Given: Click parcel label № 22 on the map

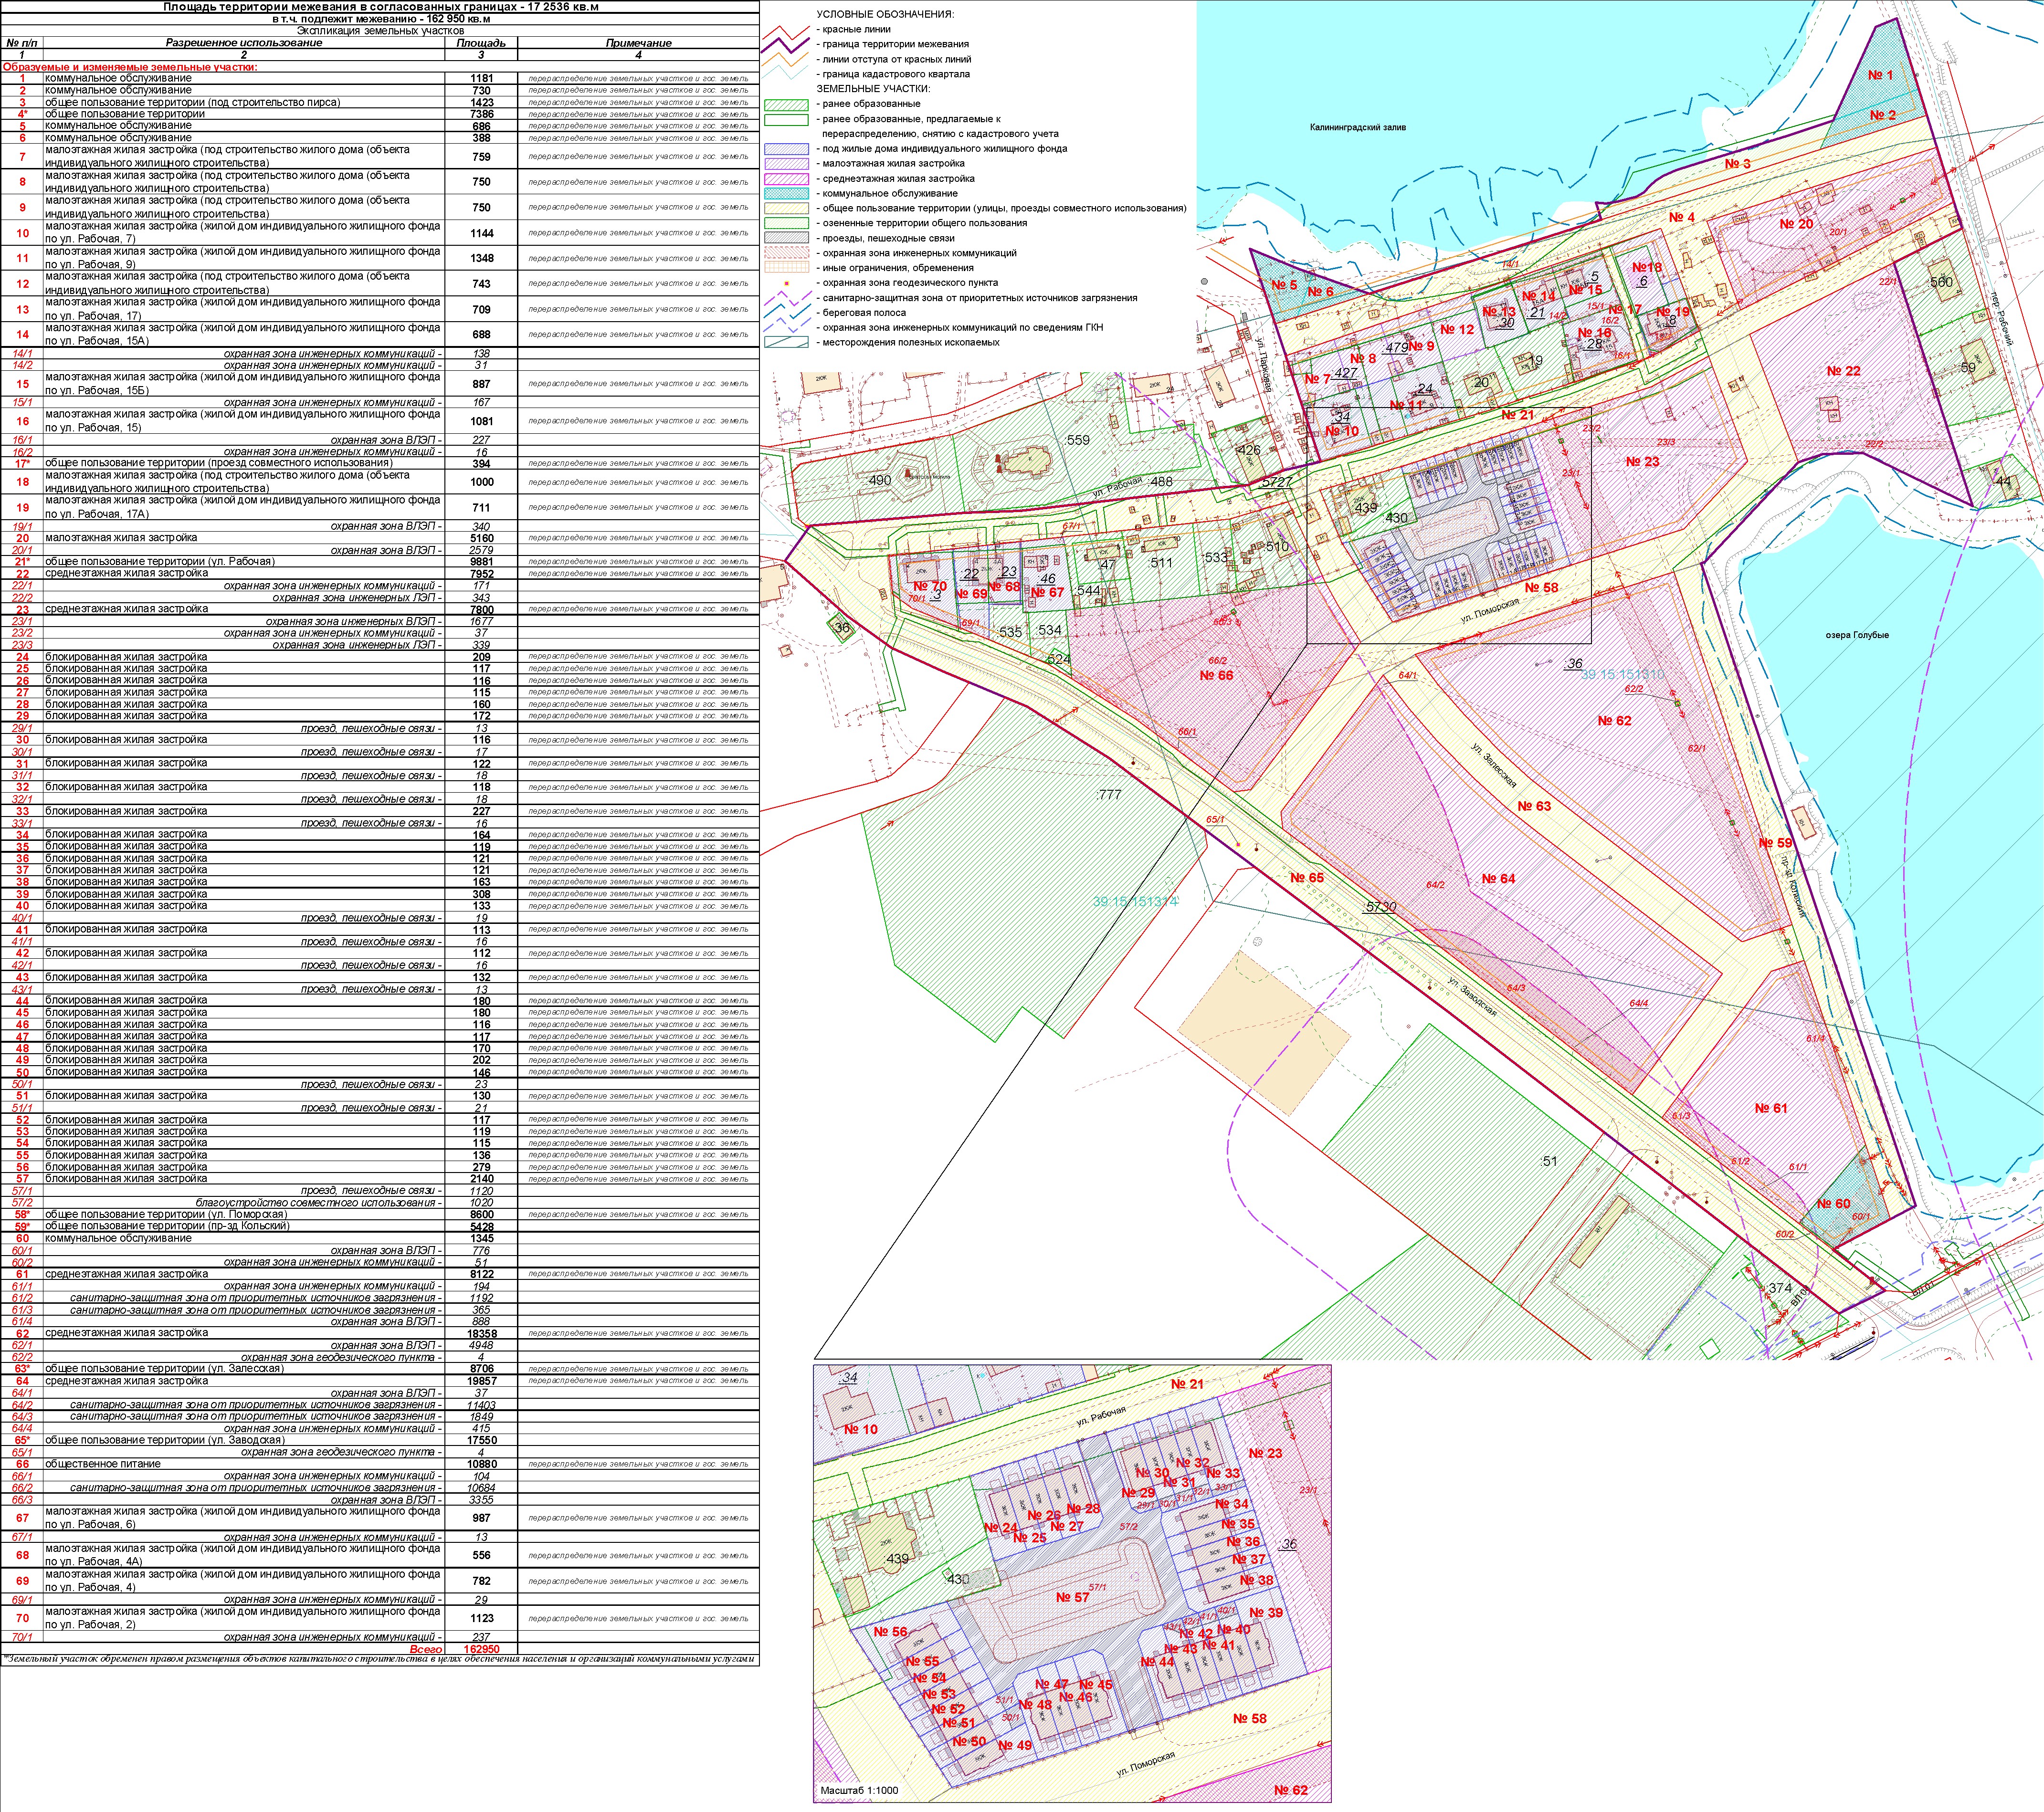Looking at the screenshot, I should [x=1843, y=370].
